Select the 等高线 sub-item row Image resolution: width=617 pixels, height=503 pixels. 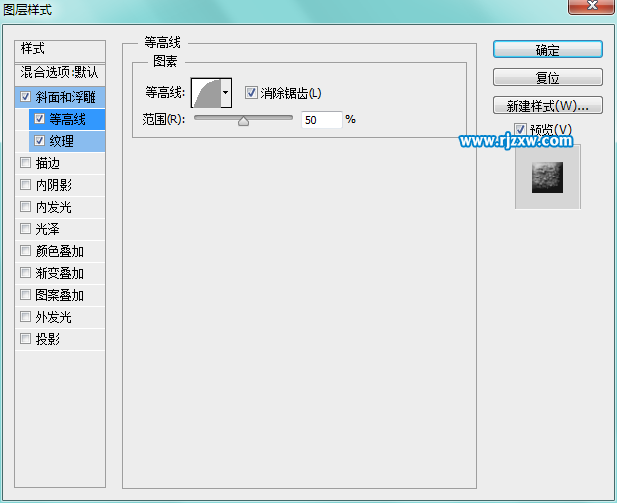pos(67,119)
